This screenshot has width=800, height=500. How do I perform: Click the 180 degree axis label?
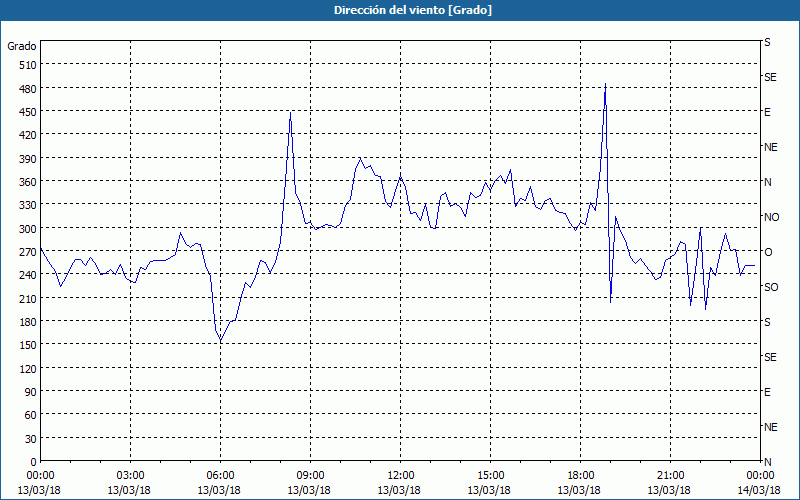28,322
